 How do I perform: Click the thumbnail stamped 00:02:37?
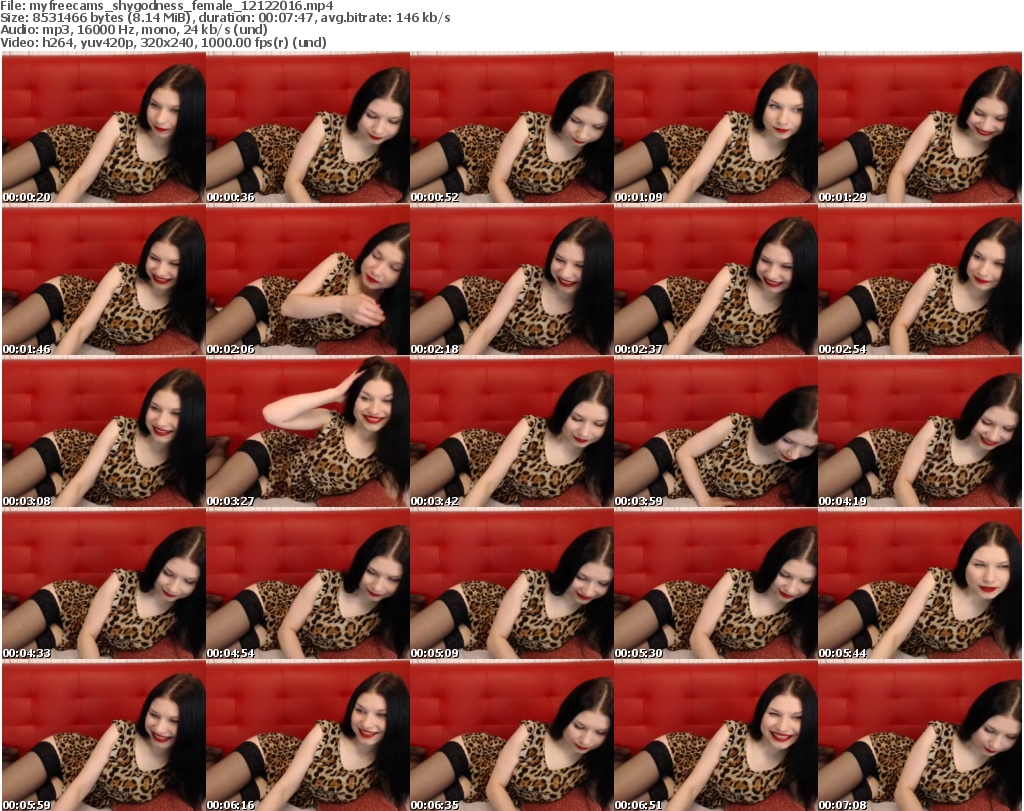716,279
